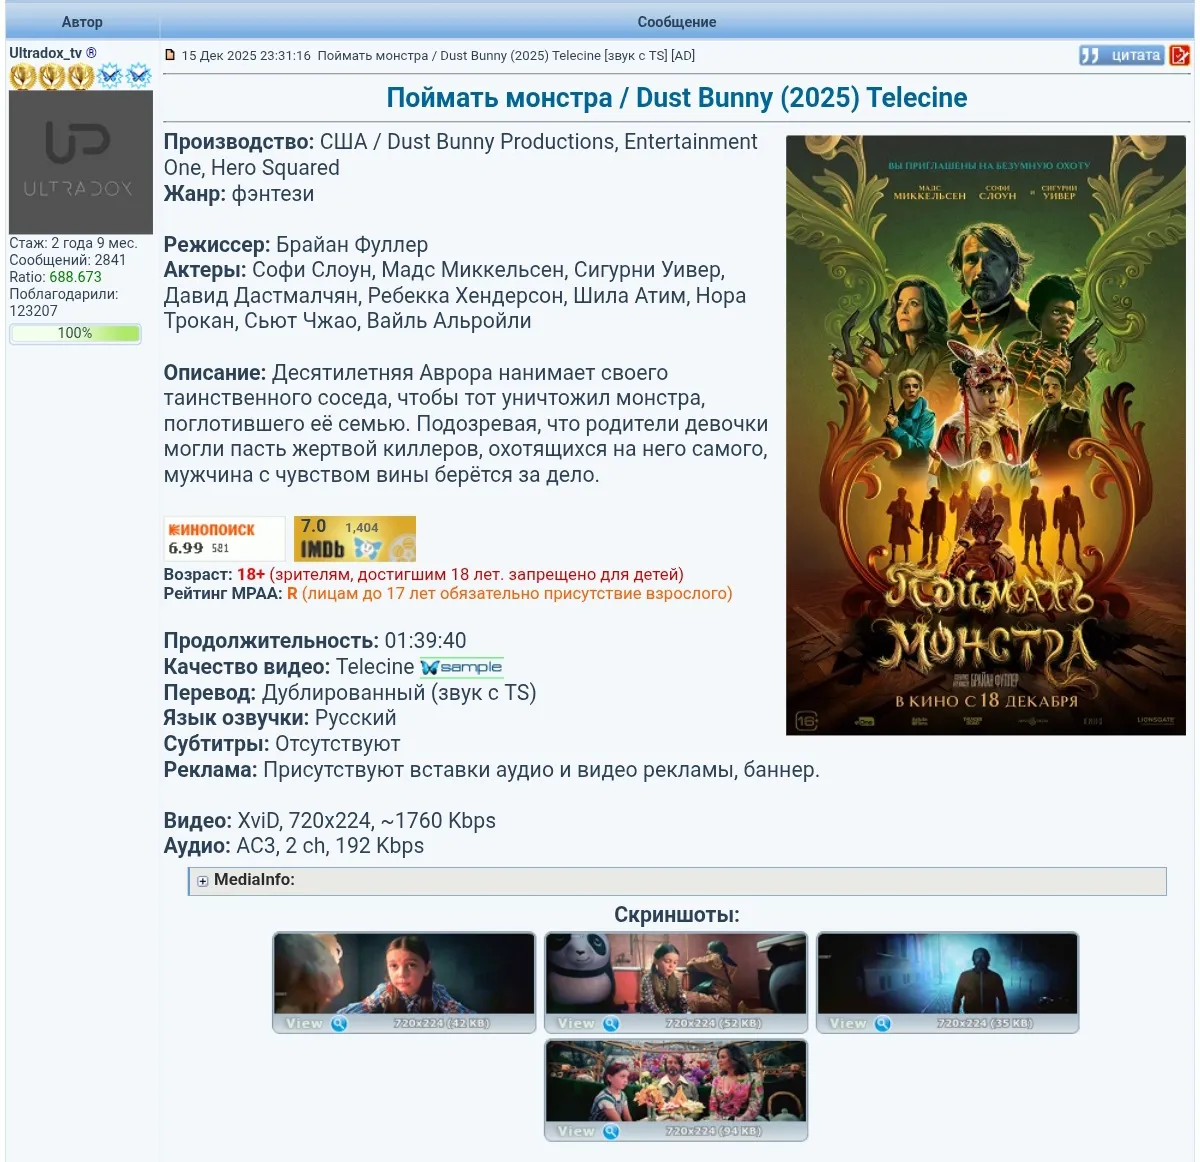Open the dinner table screenshot thumbnail
This screenshot has width=1200, height=1162.
(676, 1081)
